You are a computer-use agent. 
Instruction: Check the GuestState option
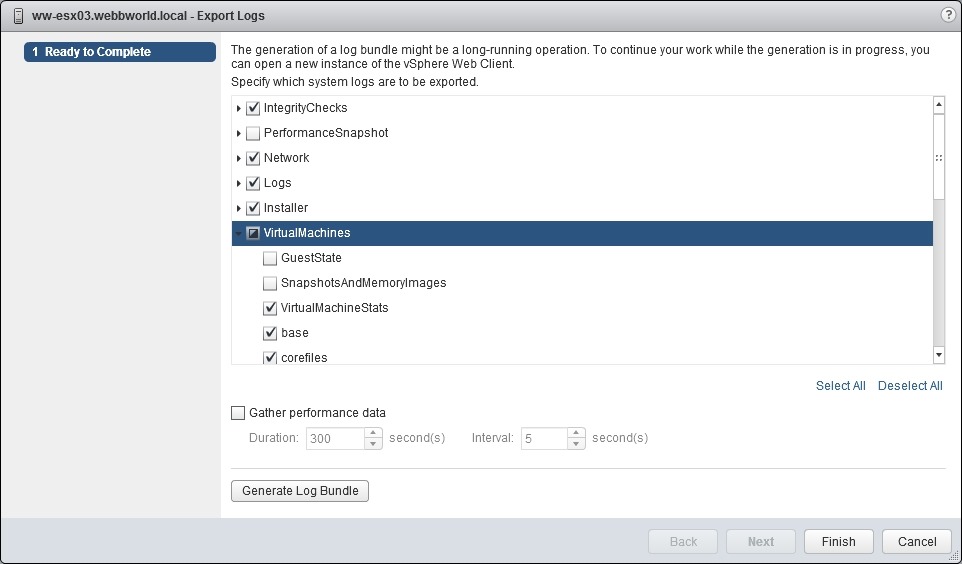270,258
